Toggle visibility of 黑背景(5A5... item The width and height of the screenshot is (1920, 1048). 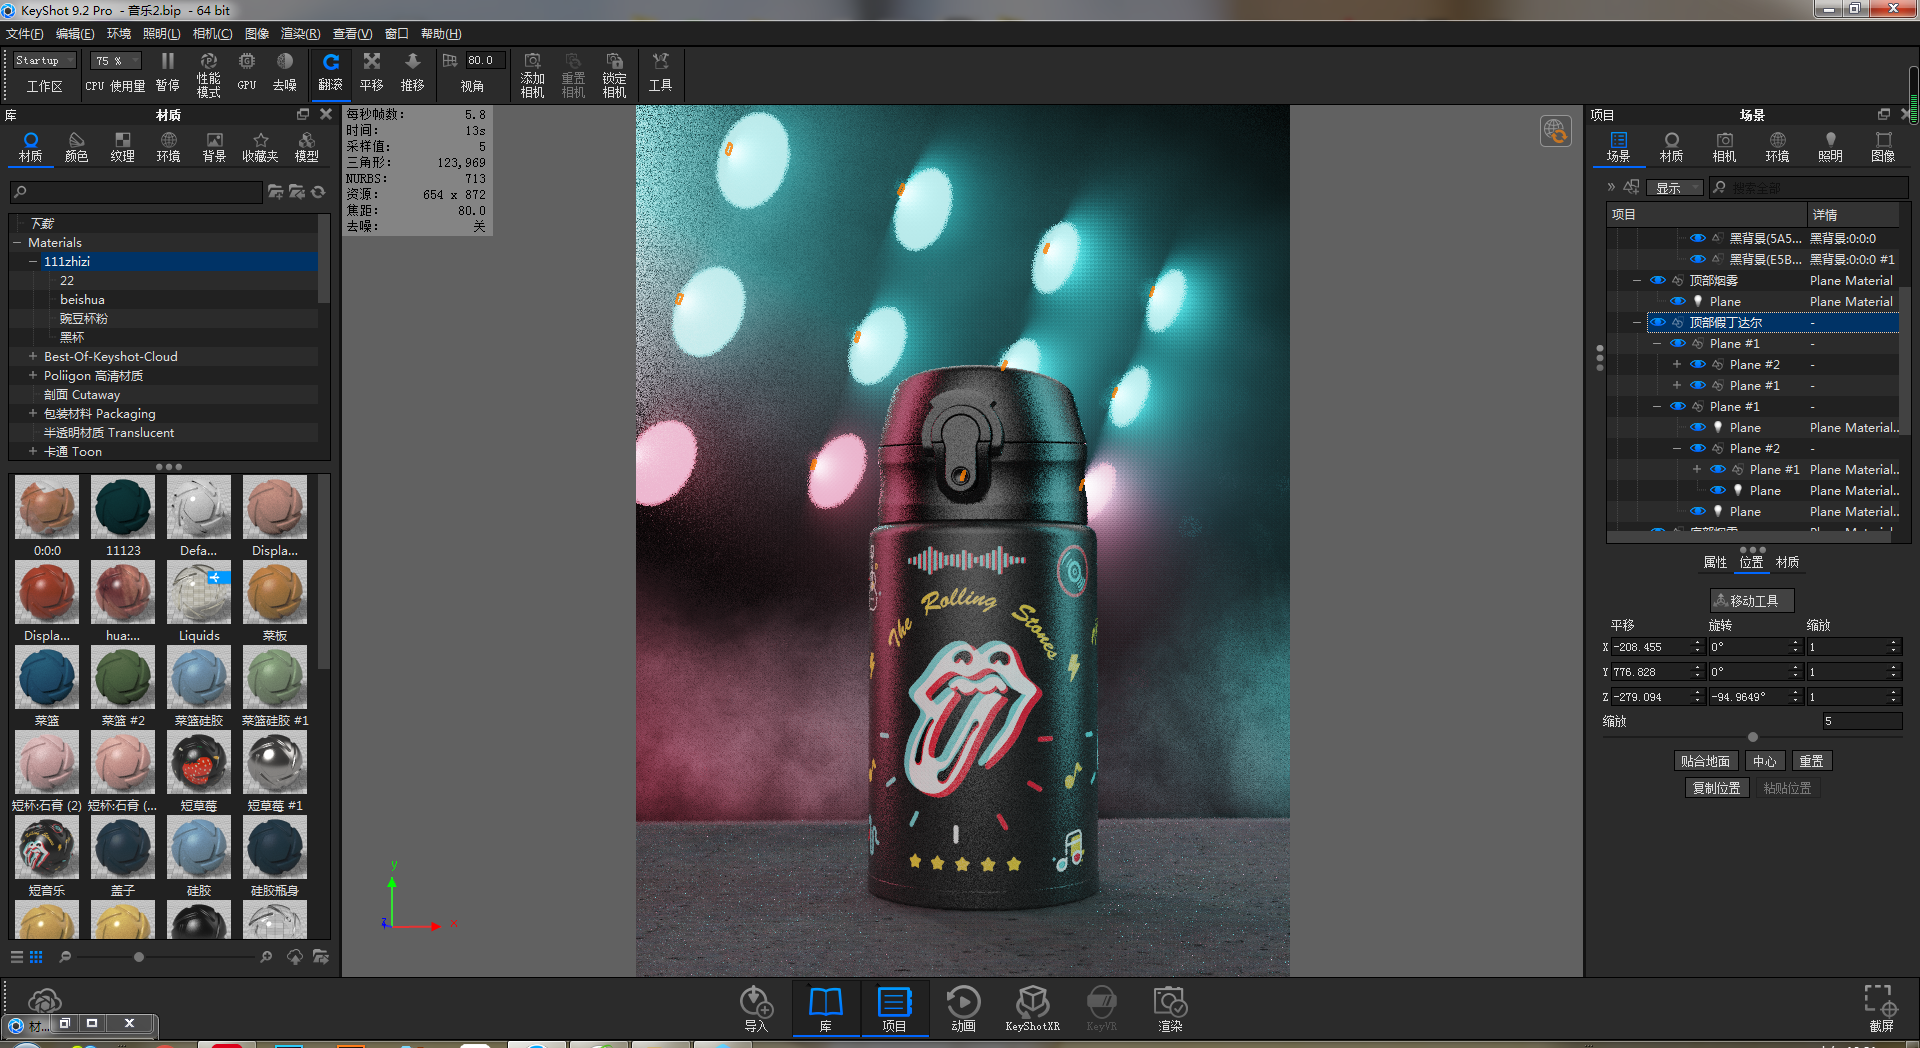1697,238
